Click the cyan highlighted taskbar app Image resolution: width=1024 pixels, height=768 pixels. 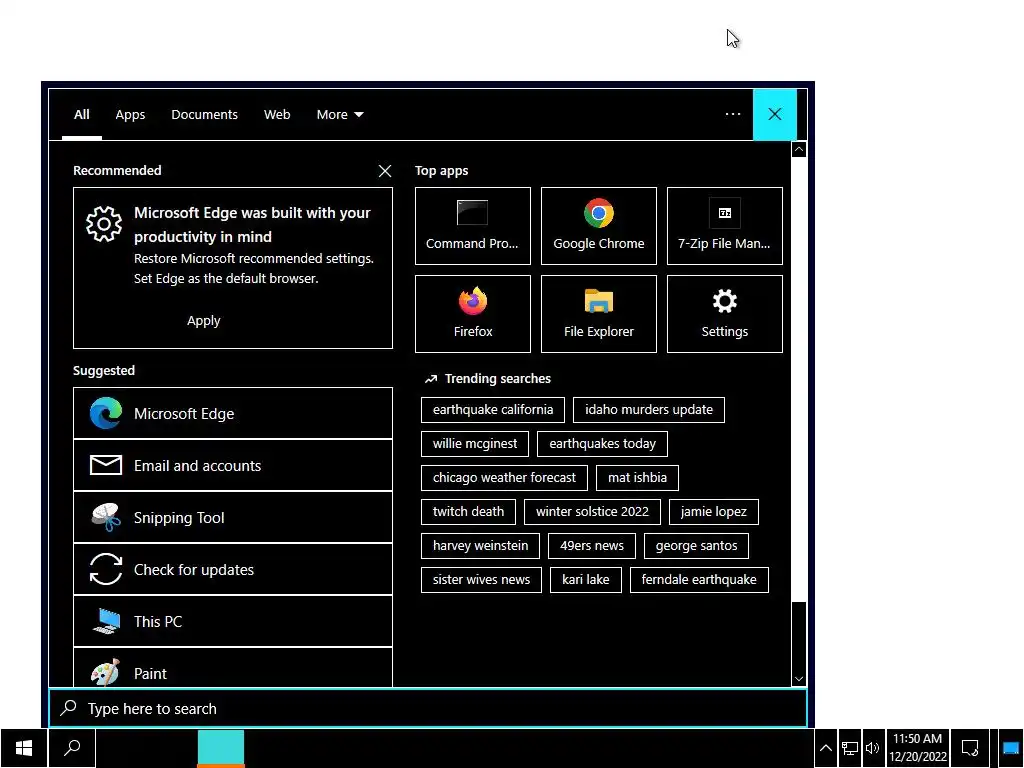[x=221, y=748]
